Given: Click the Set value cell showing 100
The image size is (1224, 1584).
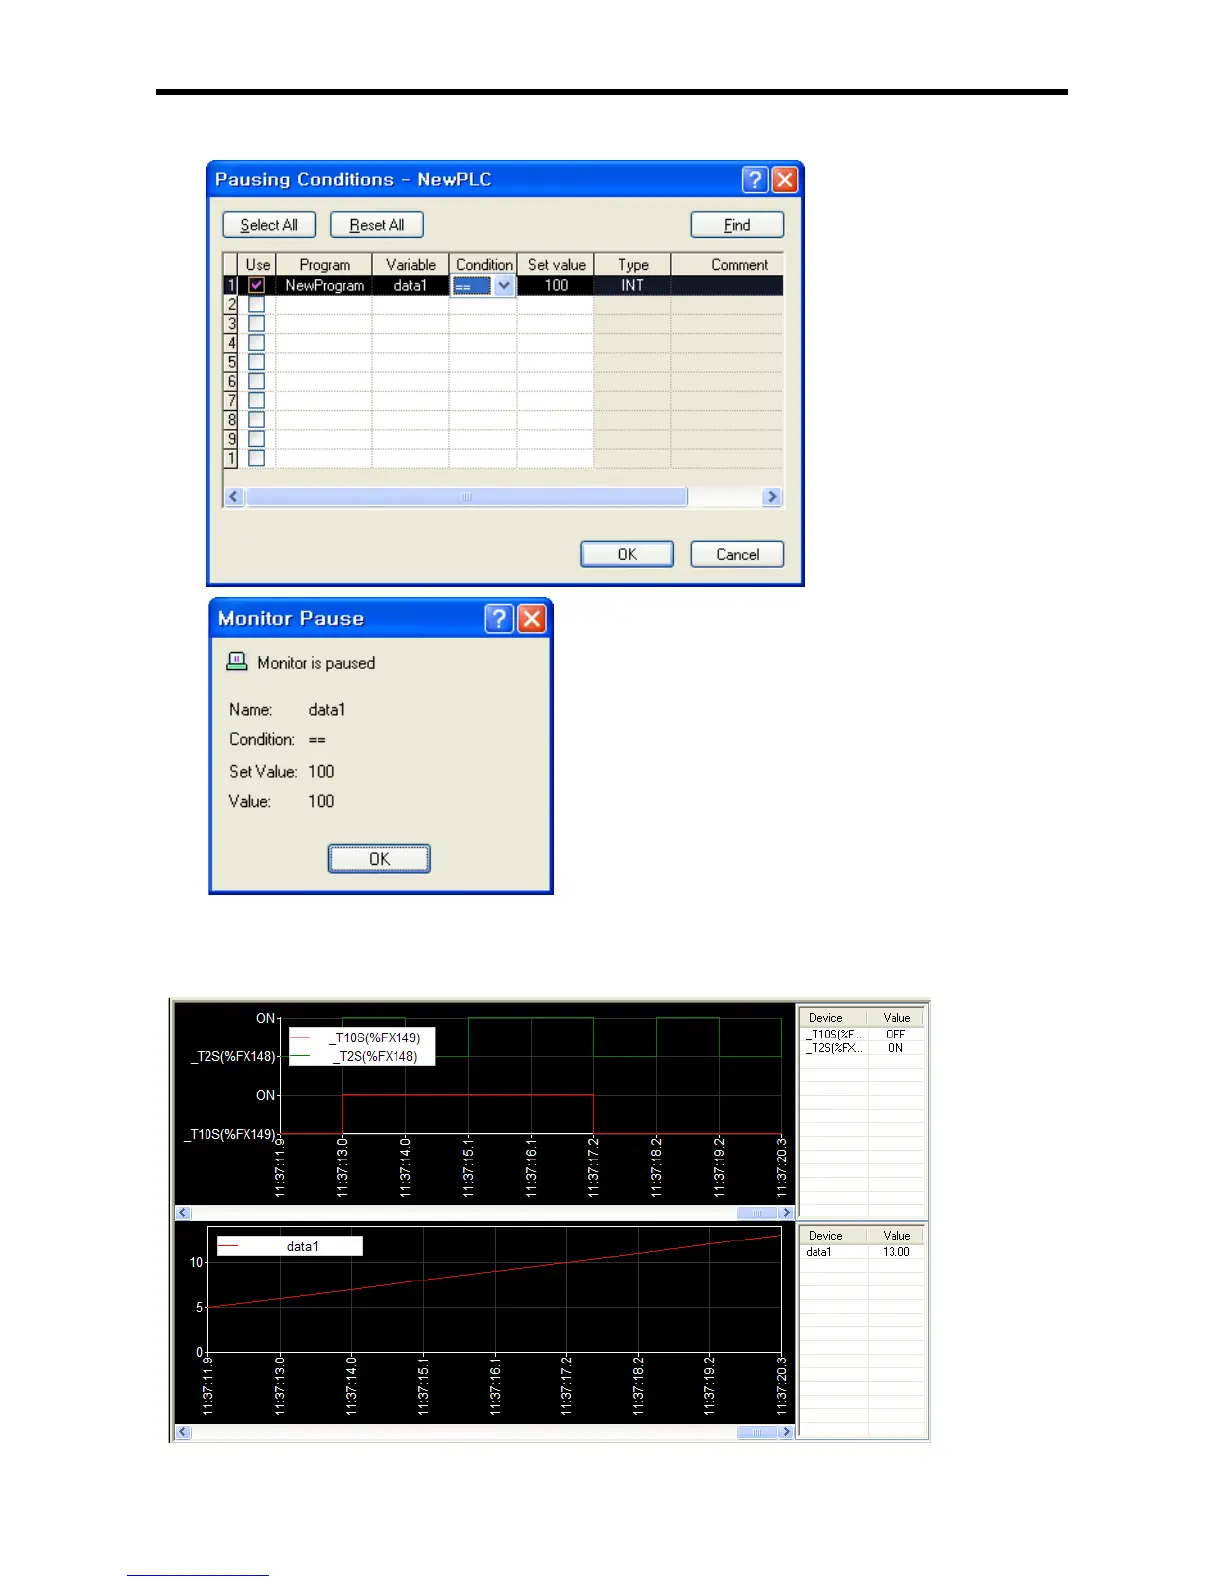Looking at the screenshot, I should tap(556, 285).
